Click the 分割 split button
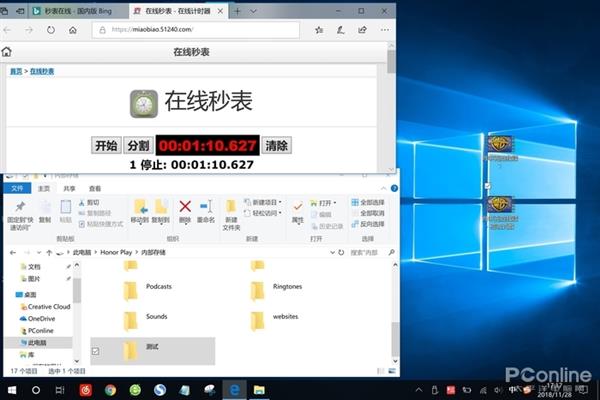The width and height of the screenshot is (600, 400). (x=138, y=145)
